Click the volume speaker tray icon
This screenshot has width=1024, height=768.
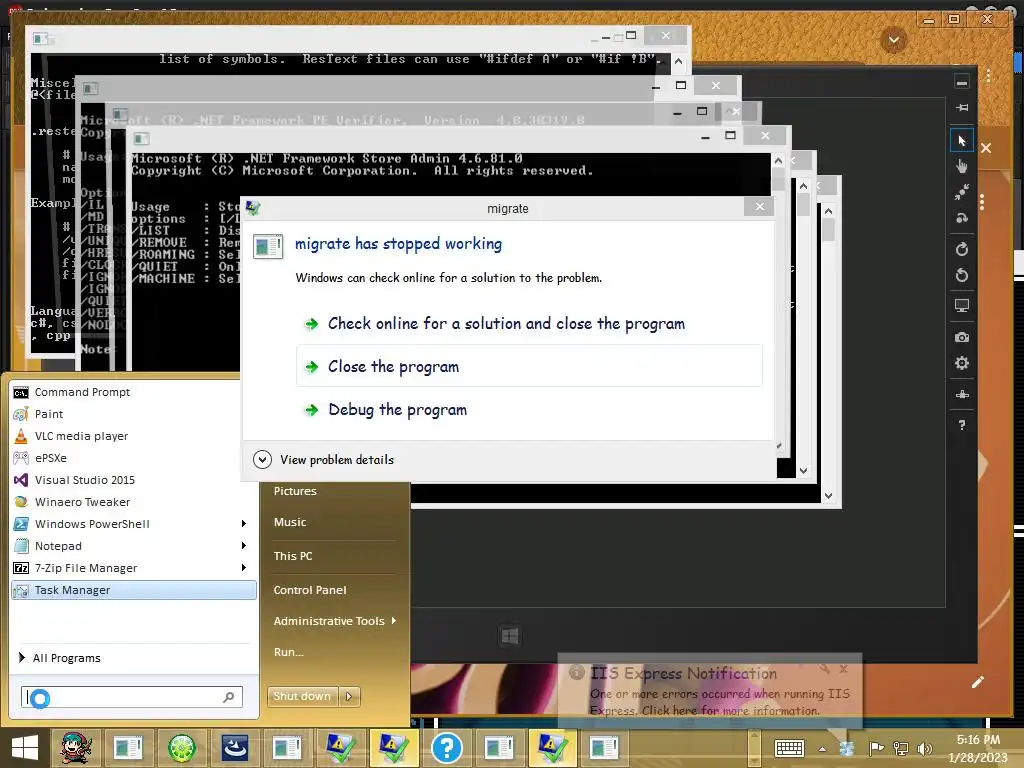coord(924,748)
